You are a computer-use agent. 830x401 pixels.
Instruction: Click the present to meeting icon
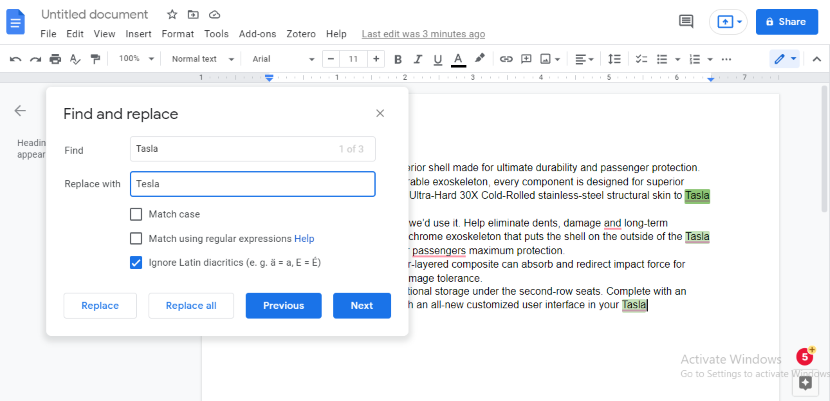coord(725,22)
